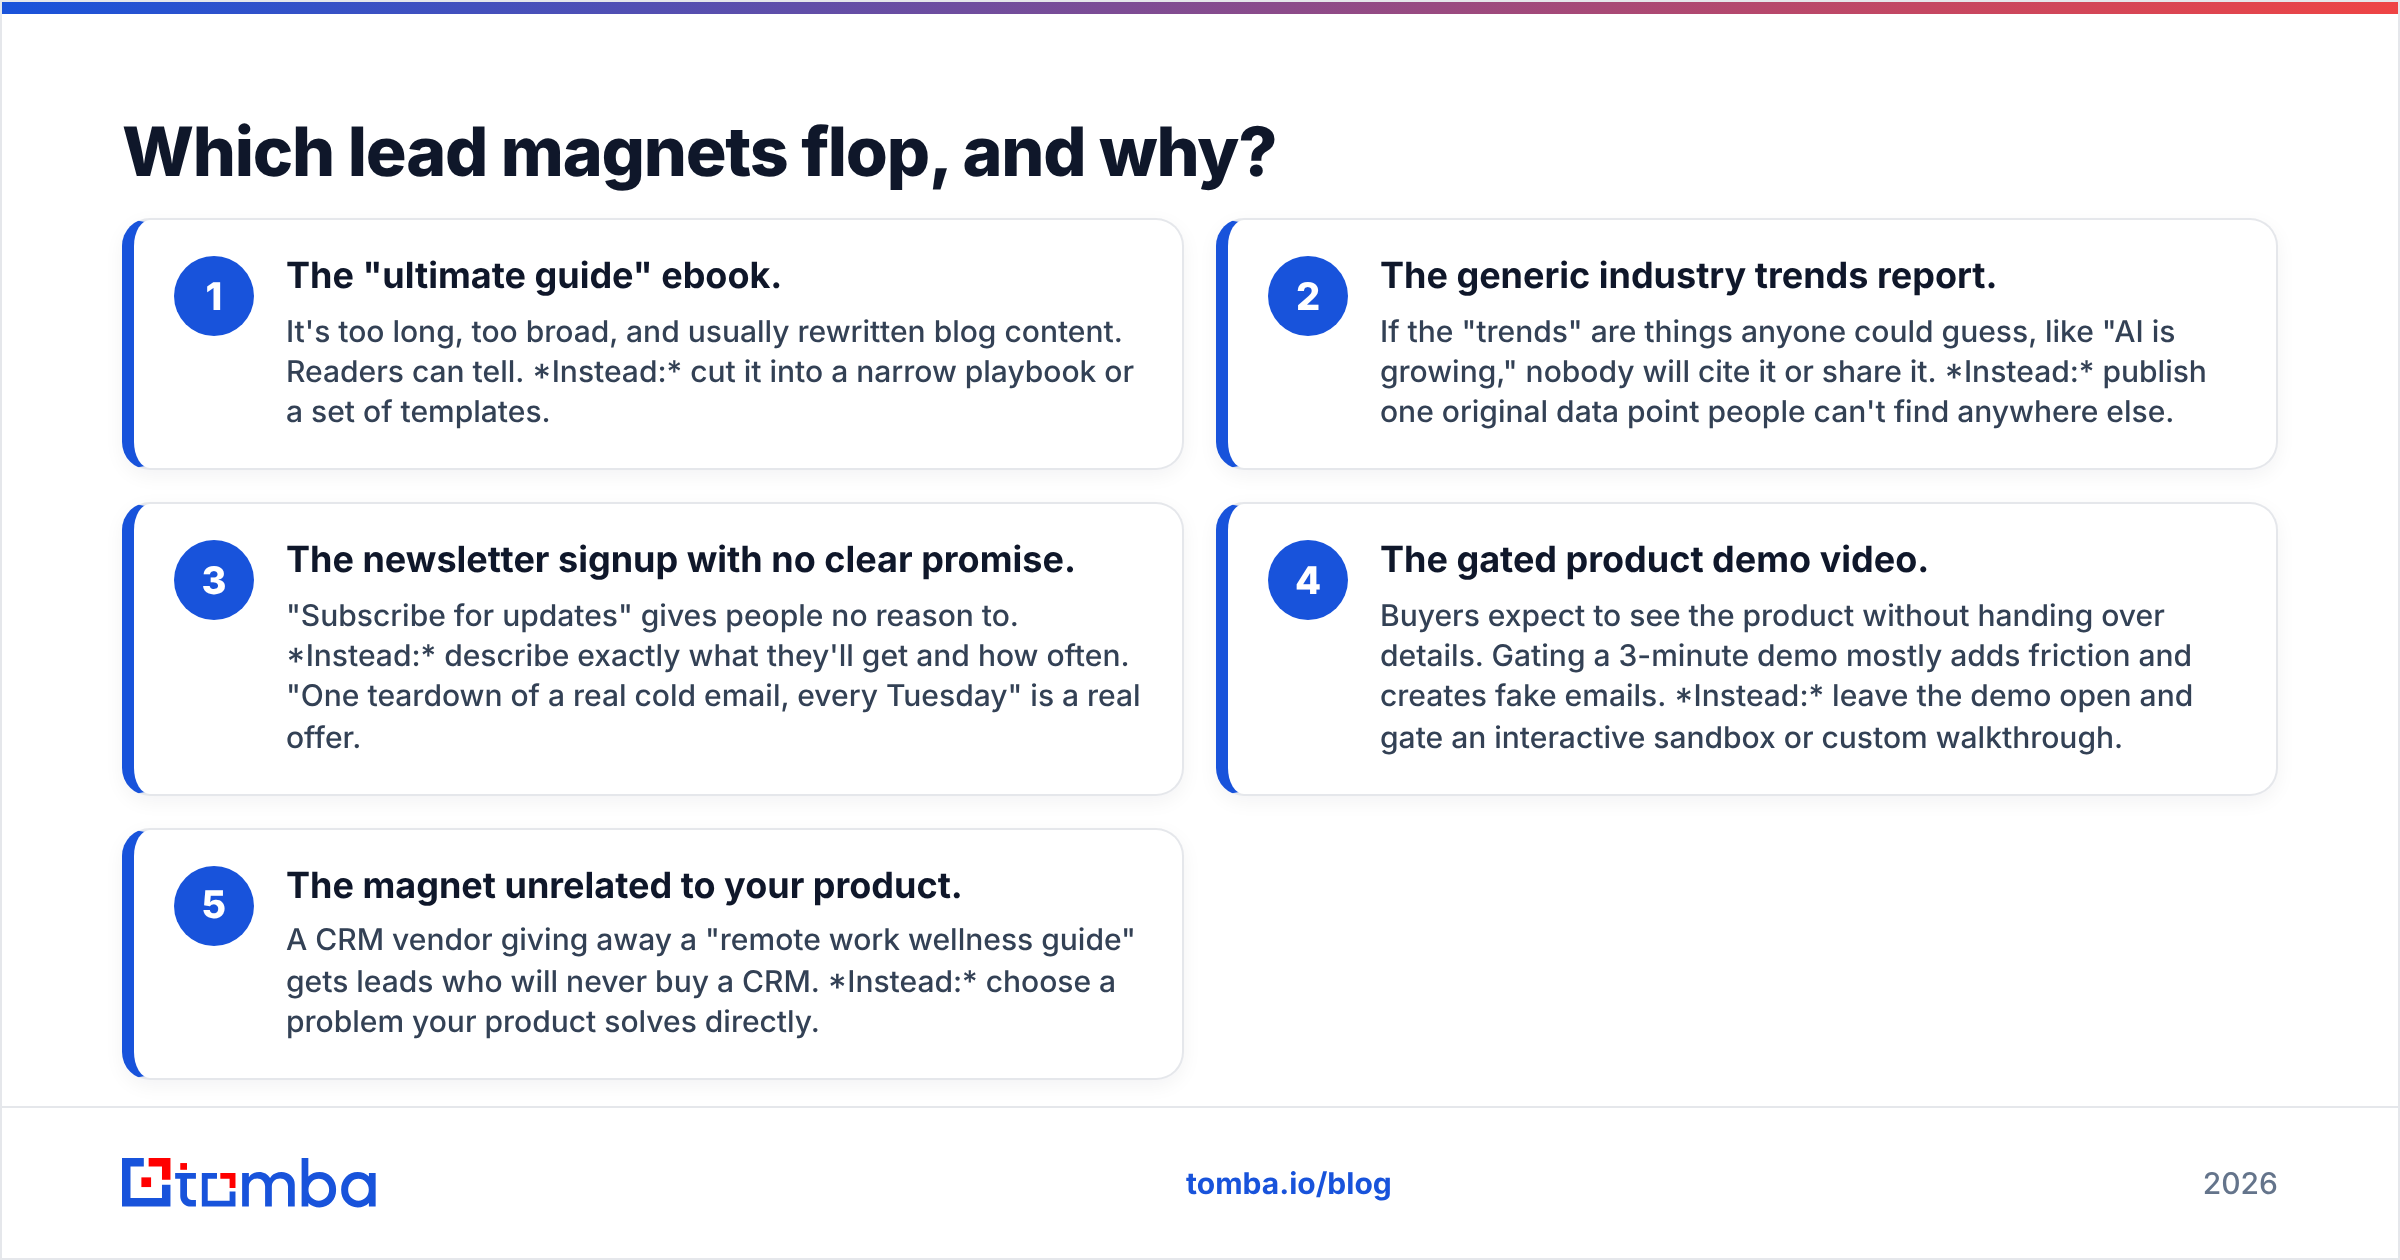Image resolution: width=2400 pixels, height=1260 pixels.
Task: Click the newsletter signup description paragraph
Action: pos(713,676)
